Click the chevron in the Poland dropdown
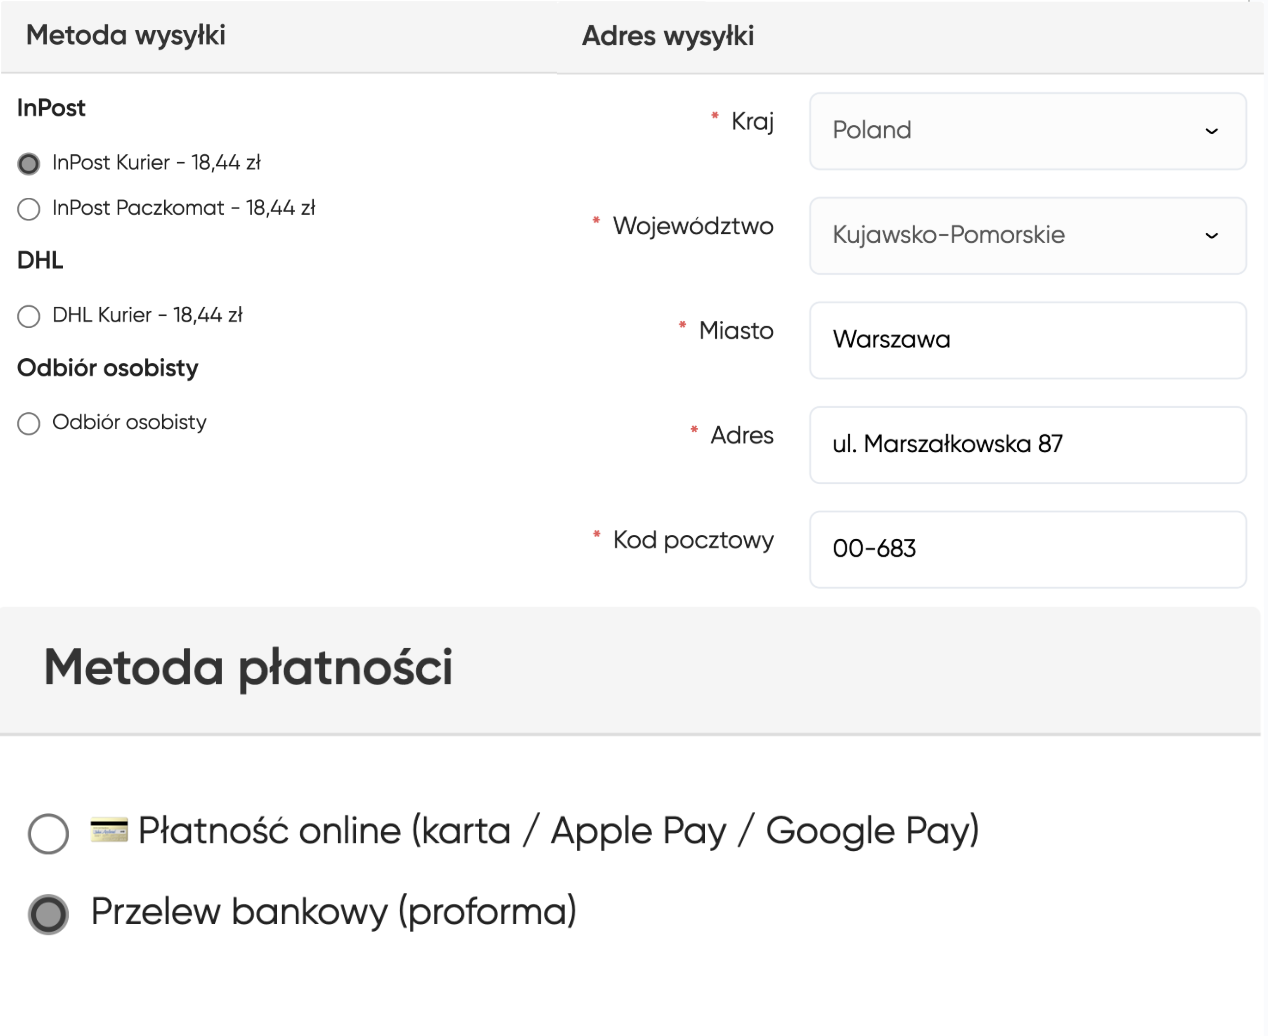 tap(1211, 131)
